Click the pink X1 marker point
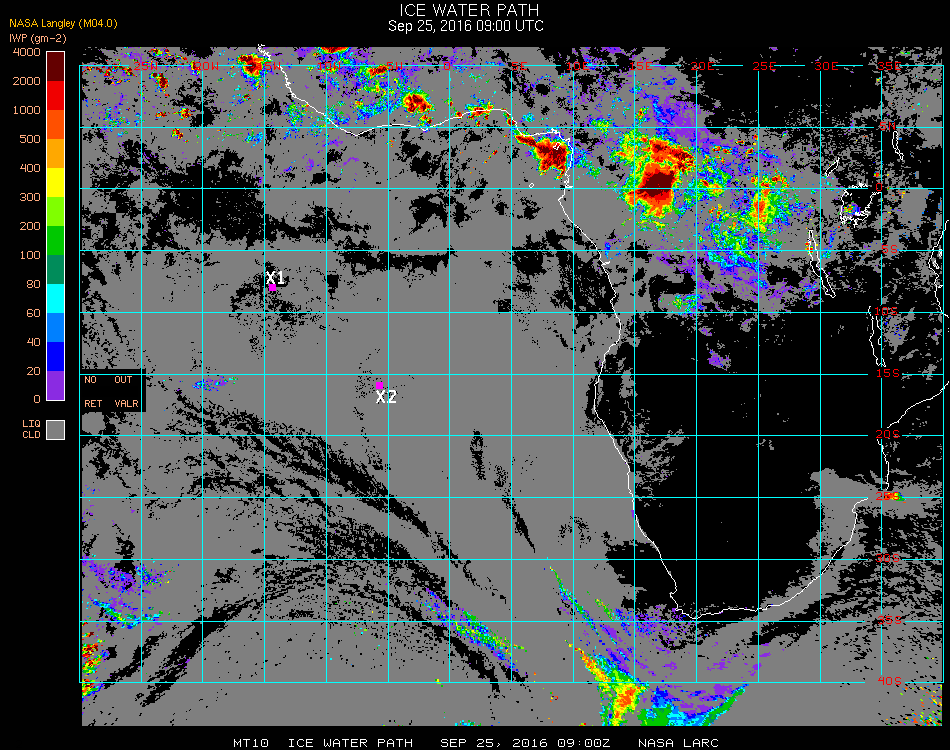The height and width of the screenshot is (750, 950). (273, 288)
